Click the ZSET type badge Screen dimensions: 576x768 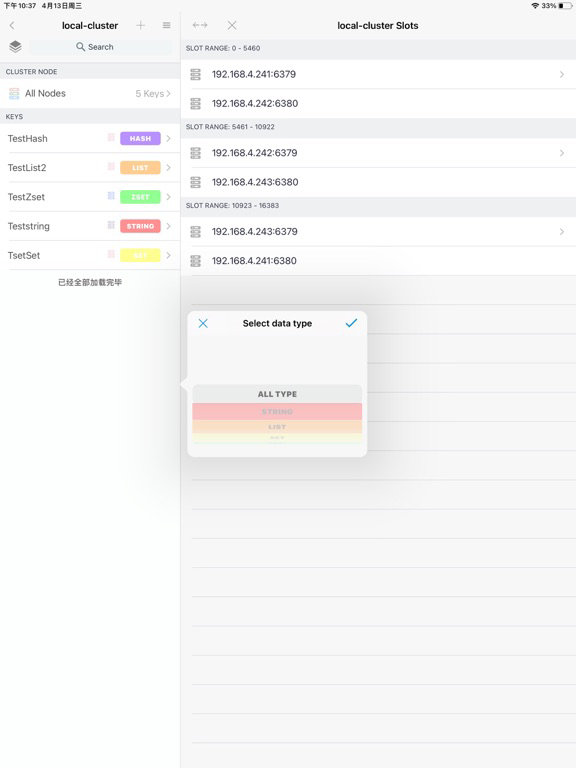point(141,197)
